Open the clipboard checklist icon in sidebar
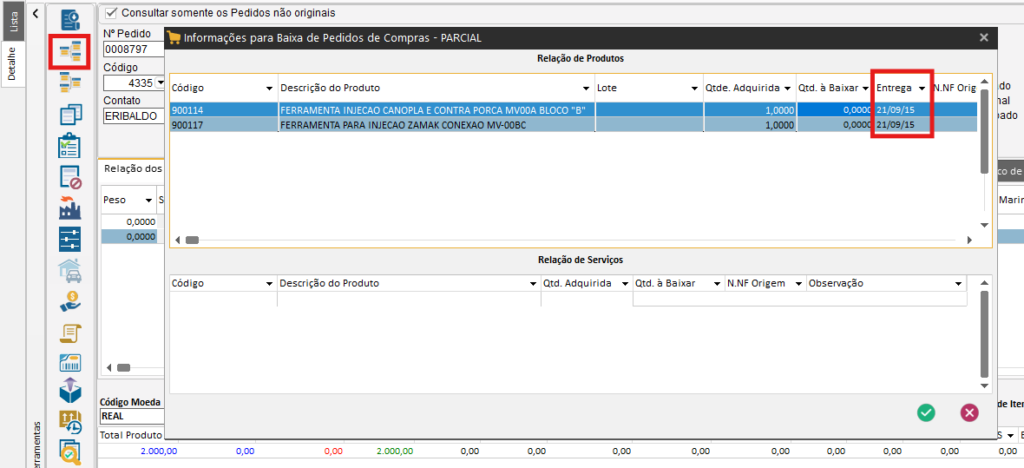 (x=70, y=145)
